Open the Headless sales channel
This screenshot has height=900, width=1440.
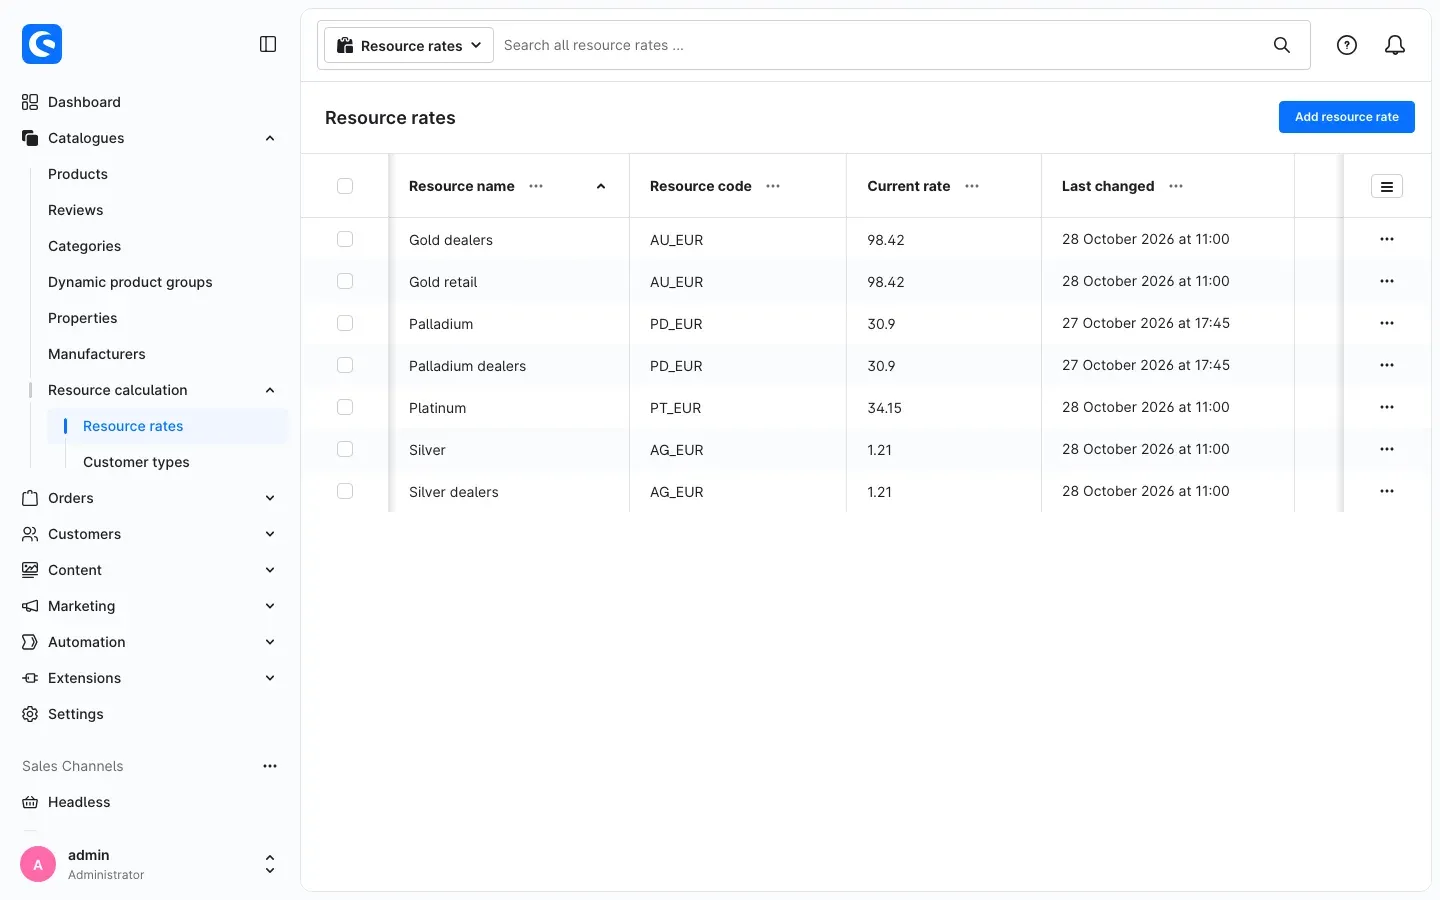click(x=79, y=802)
